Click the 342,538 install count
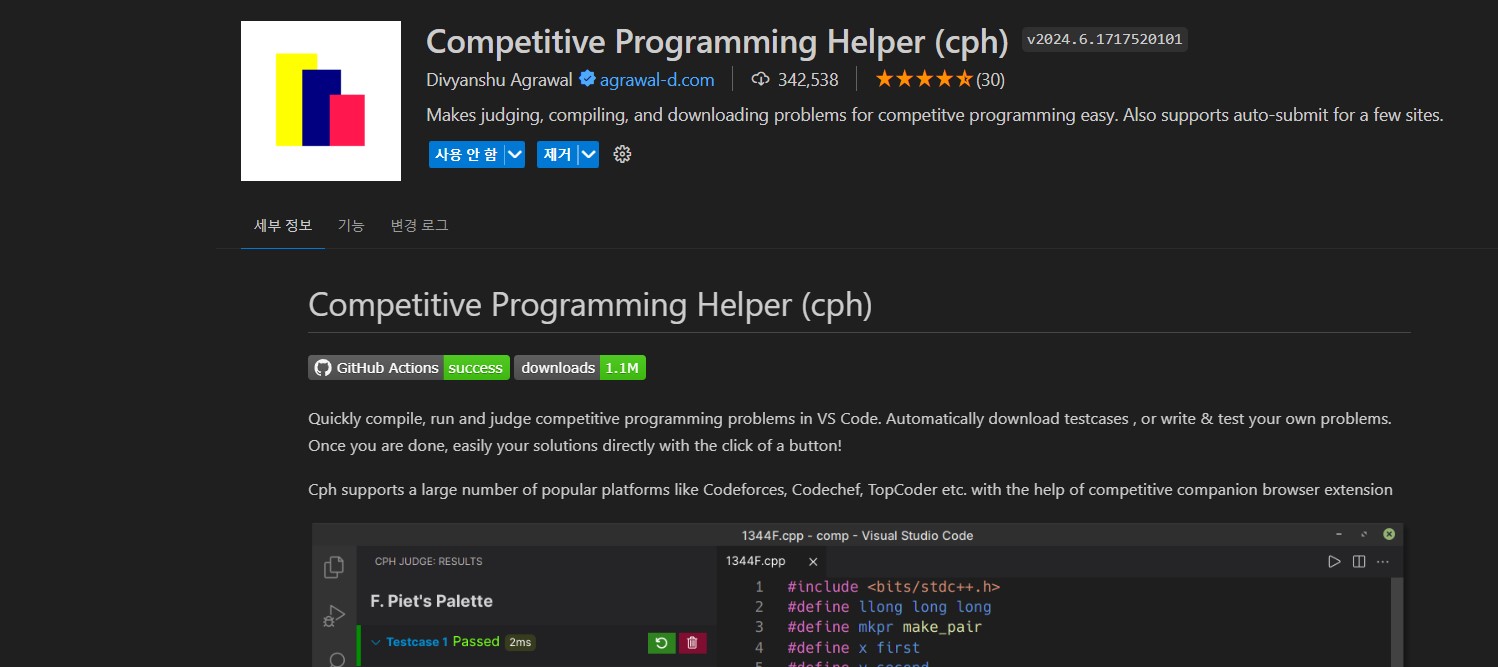 tap(808, 79)
